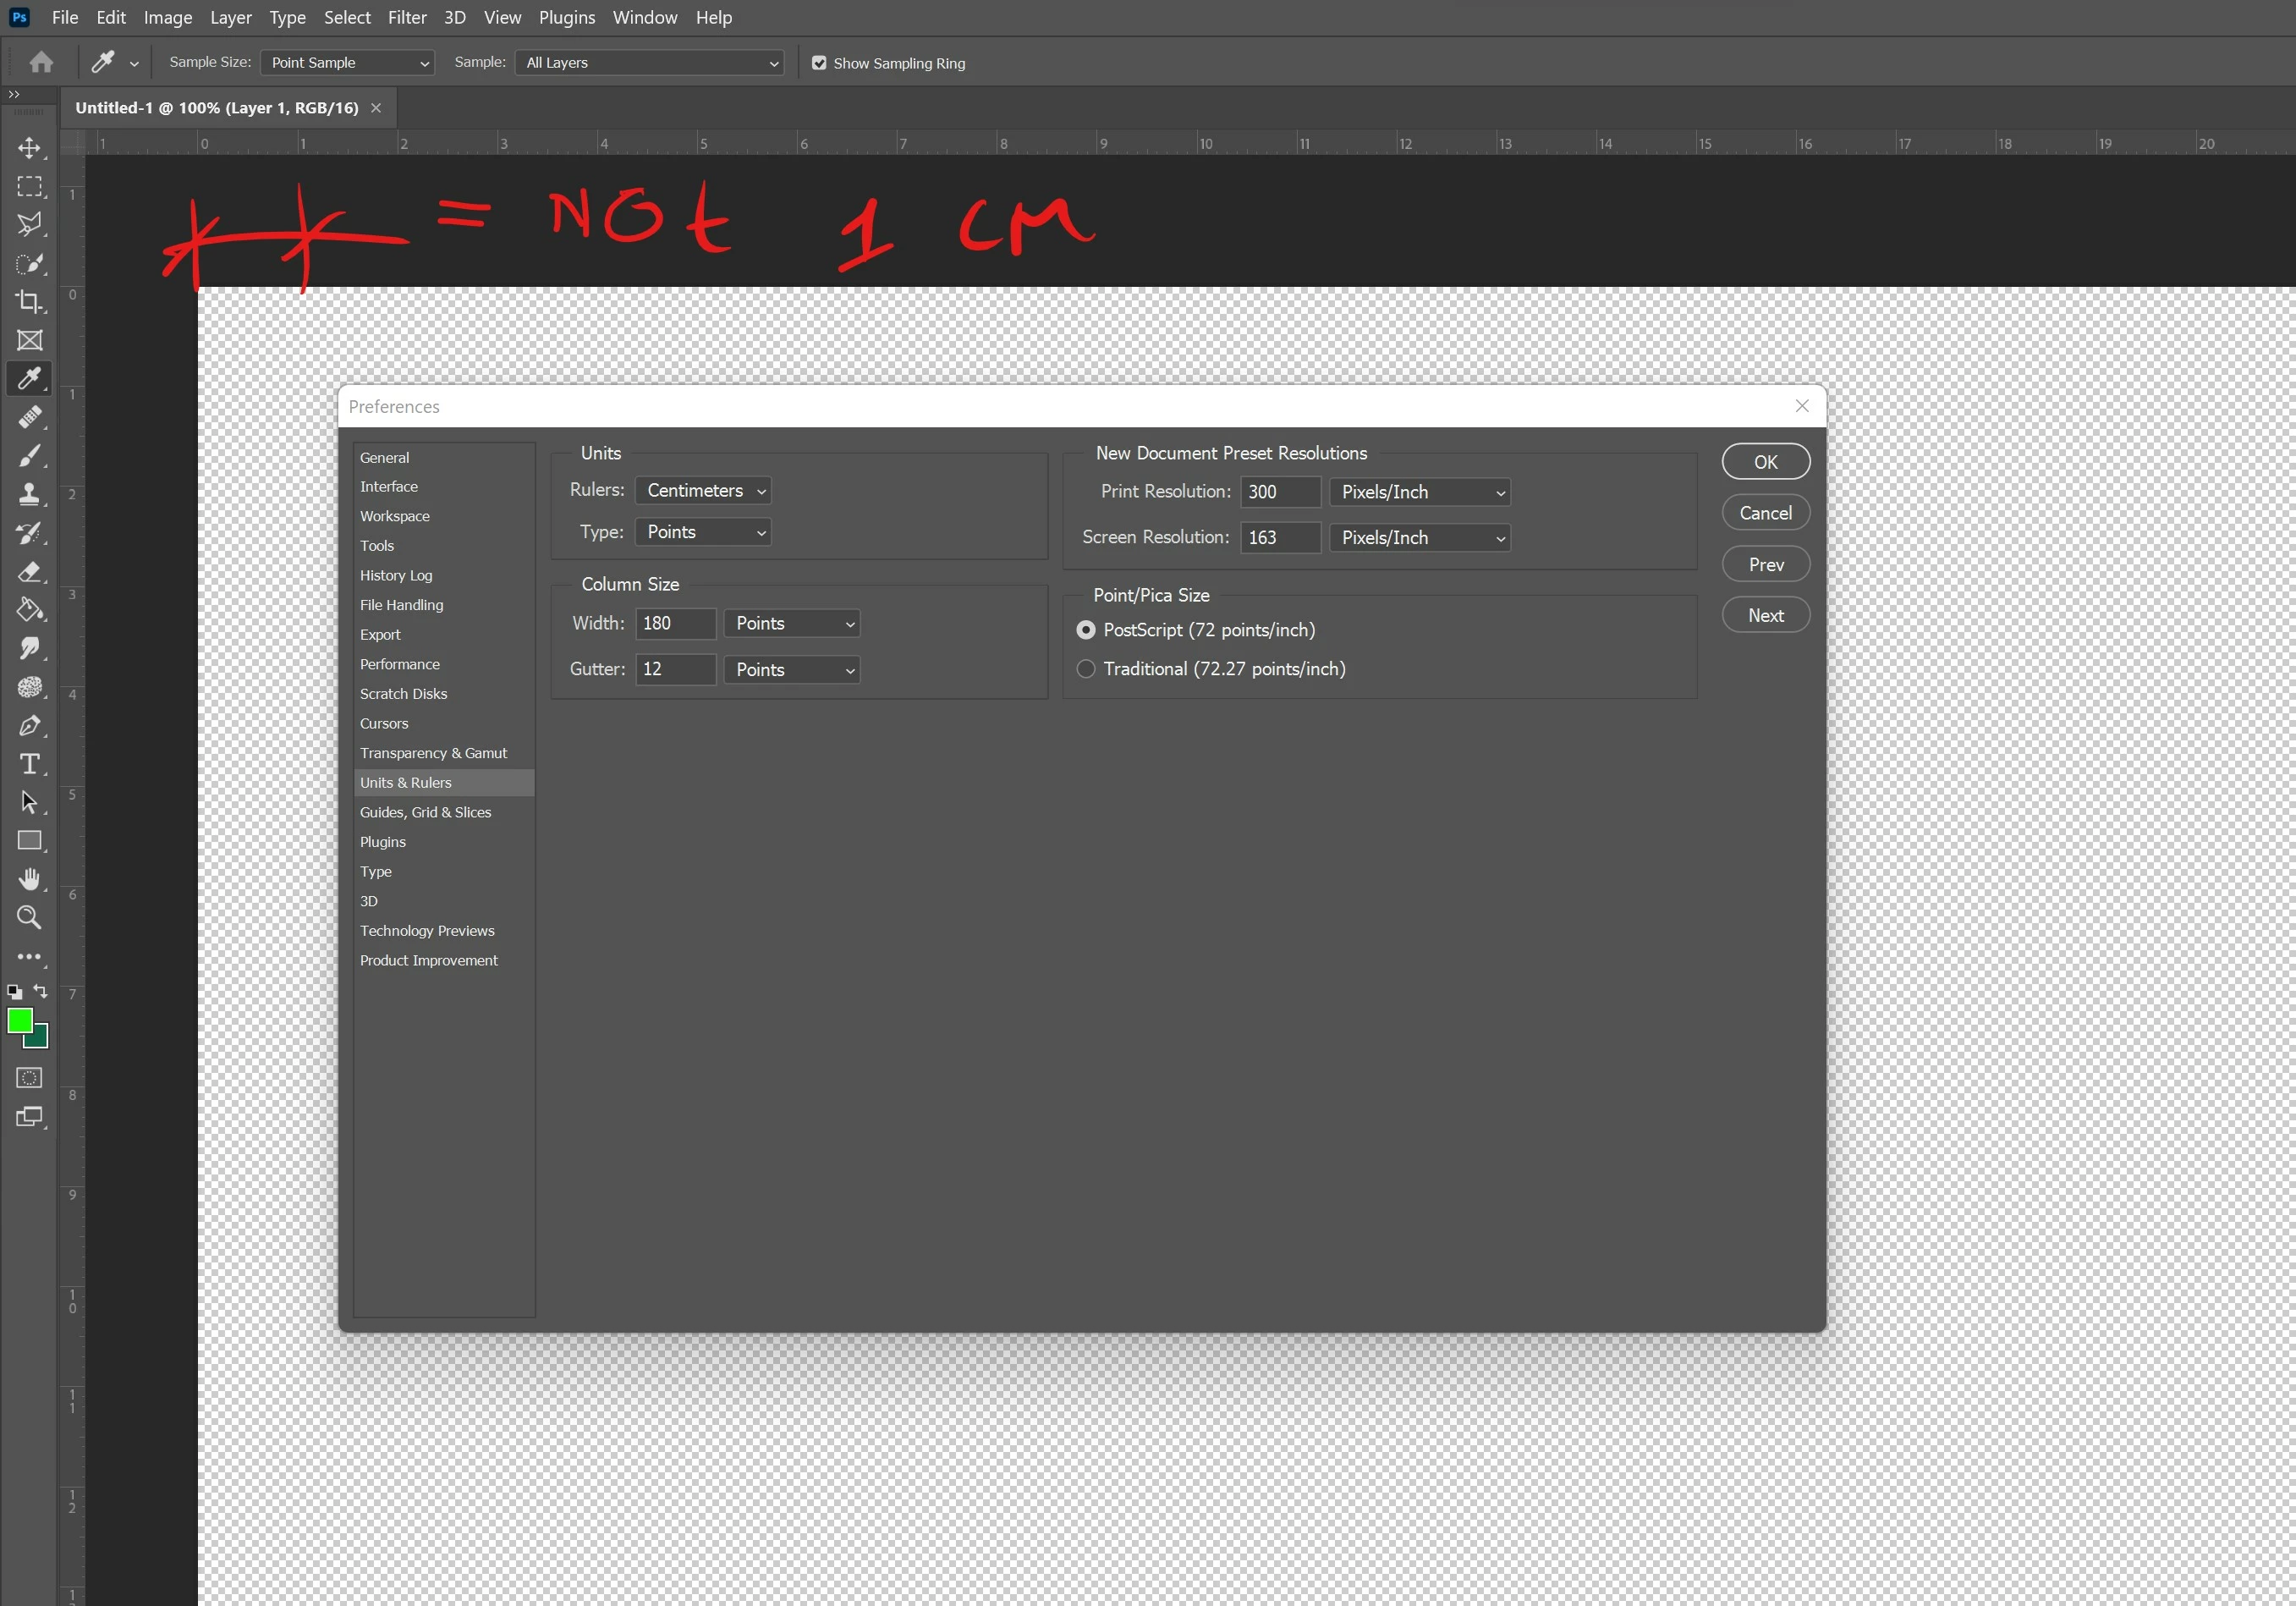Open the Filter menu
Image resolution: width=2296 pixels, height=1606 pixels.
pos(407,18)
